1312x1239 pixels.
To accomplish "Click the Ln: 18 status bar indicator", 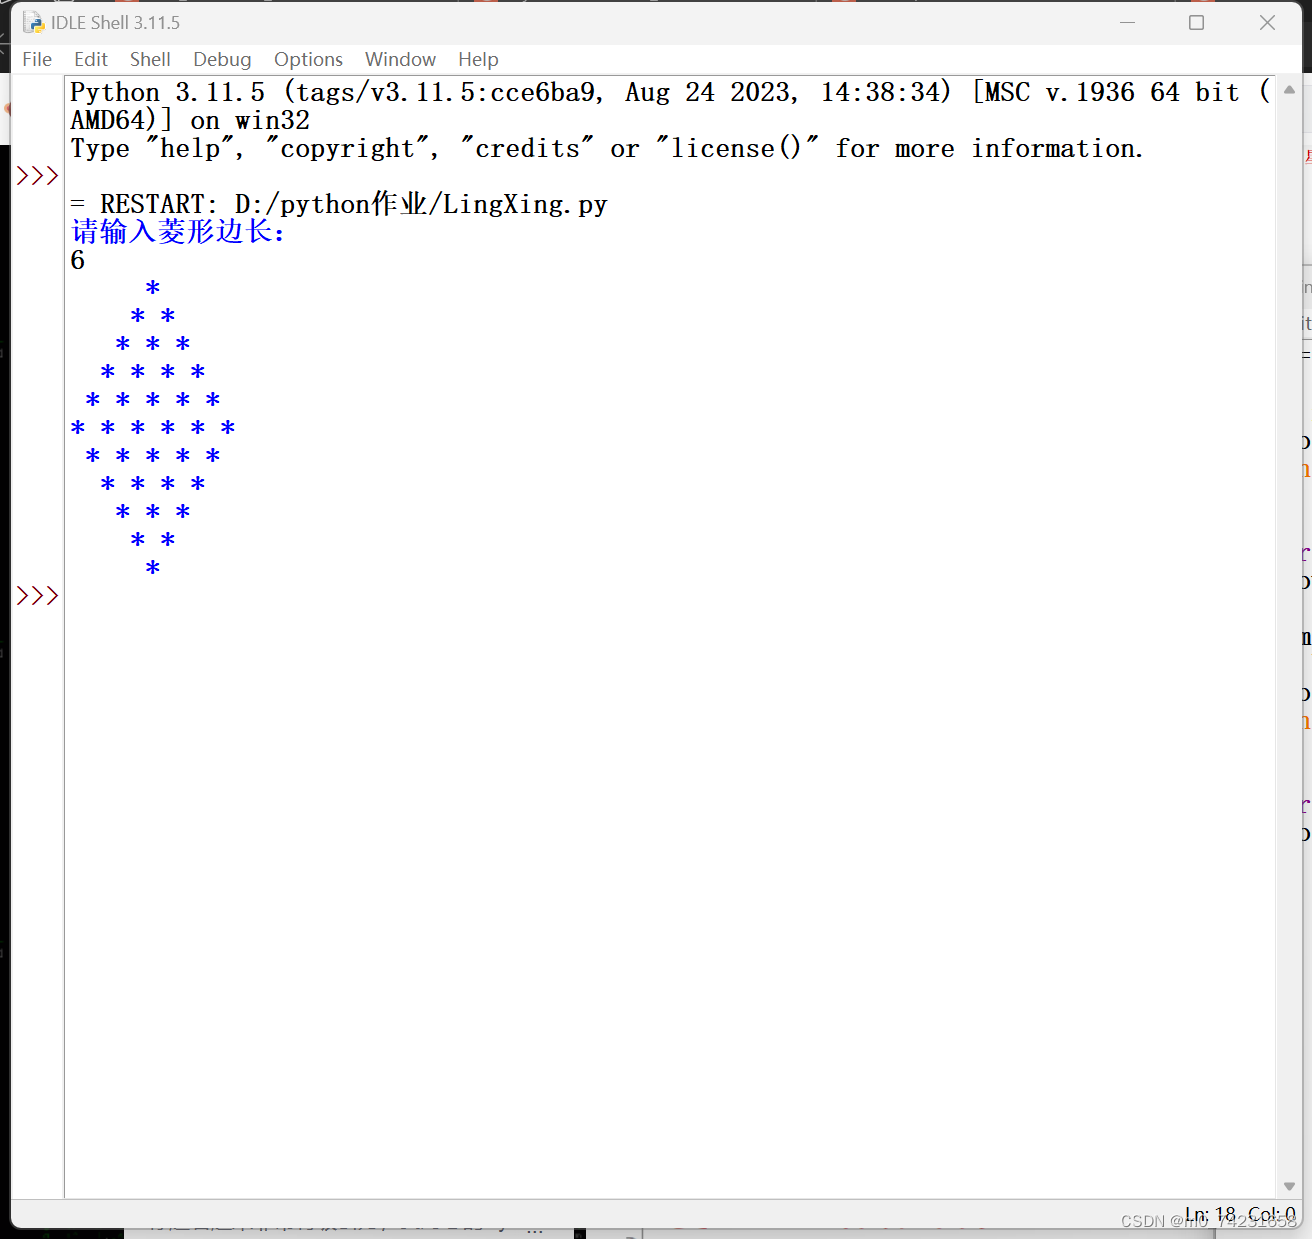I will point(1211,1214).
